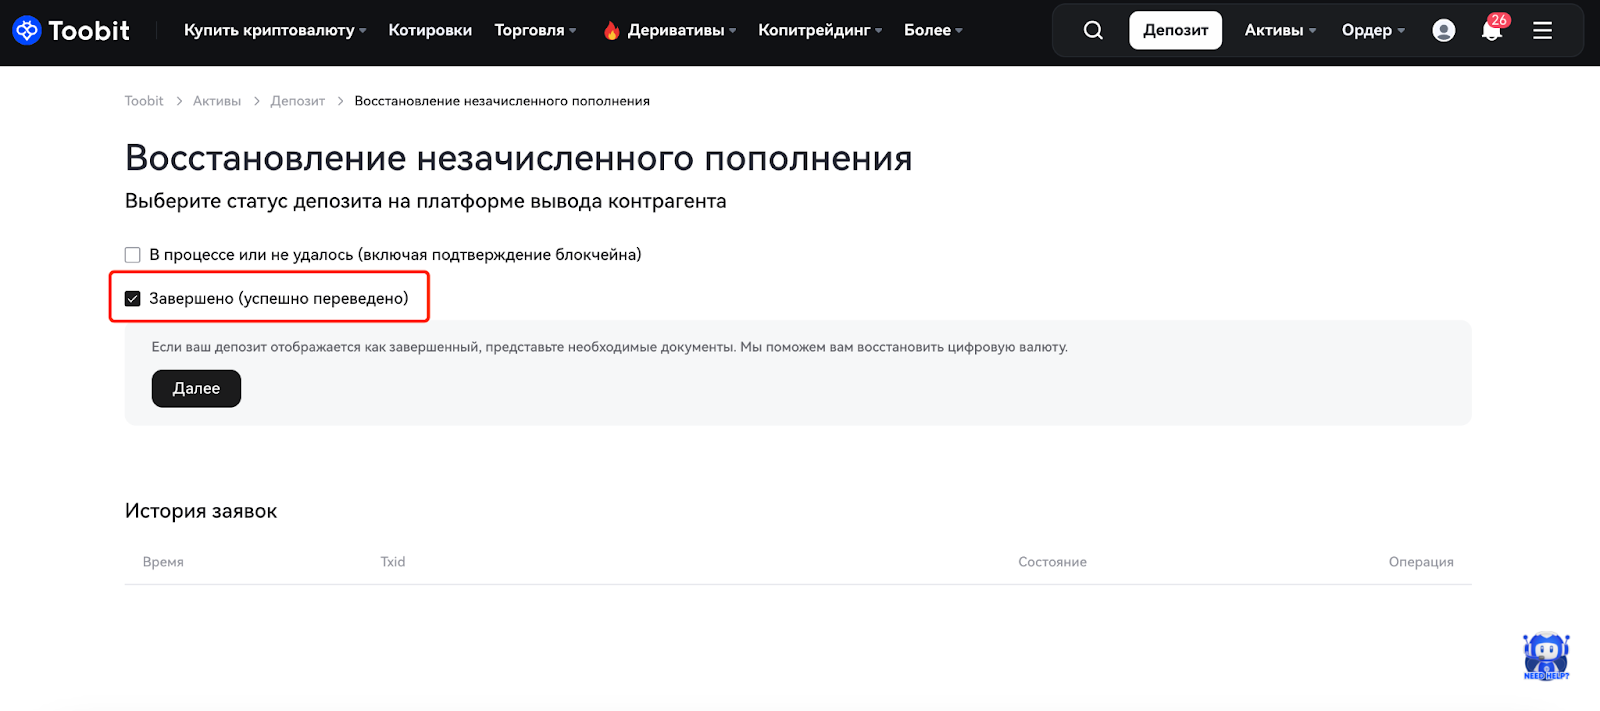Check the 'В процессе или не удалось' checkbox
The image size is (1600, 711).
(x=132, y=255)
